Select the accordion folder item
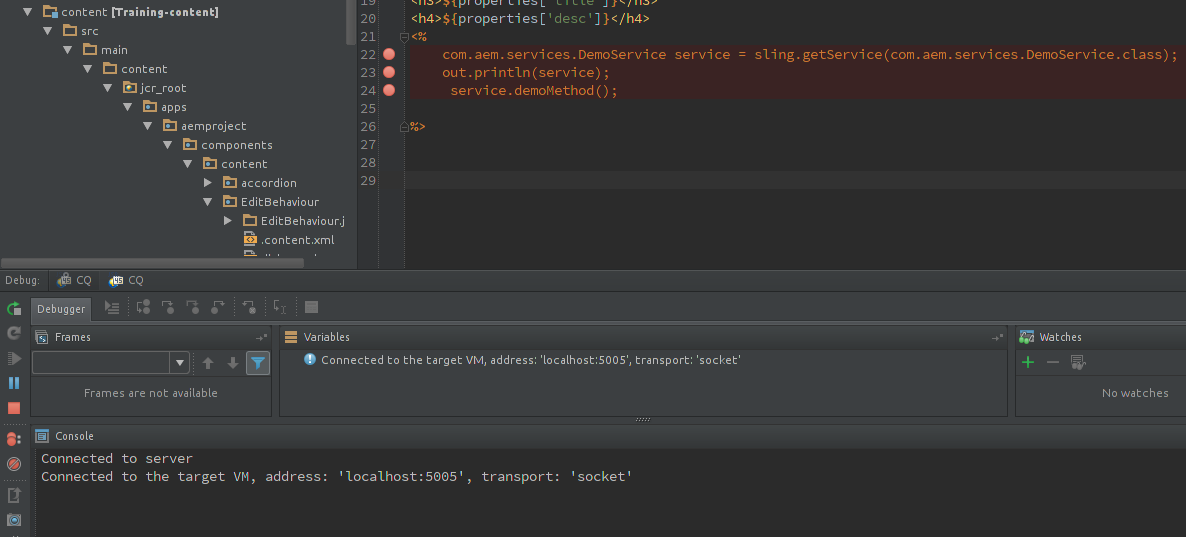Screen dimensions: 1186x537 click(x=269, y=183)
